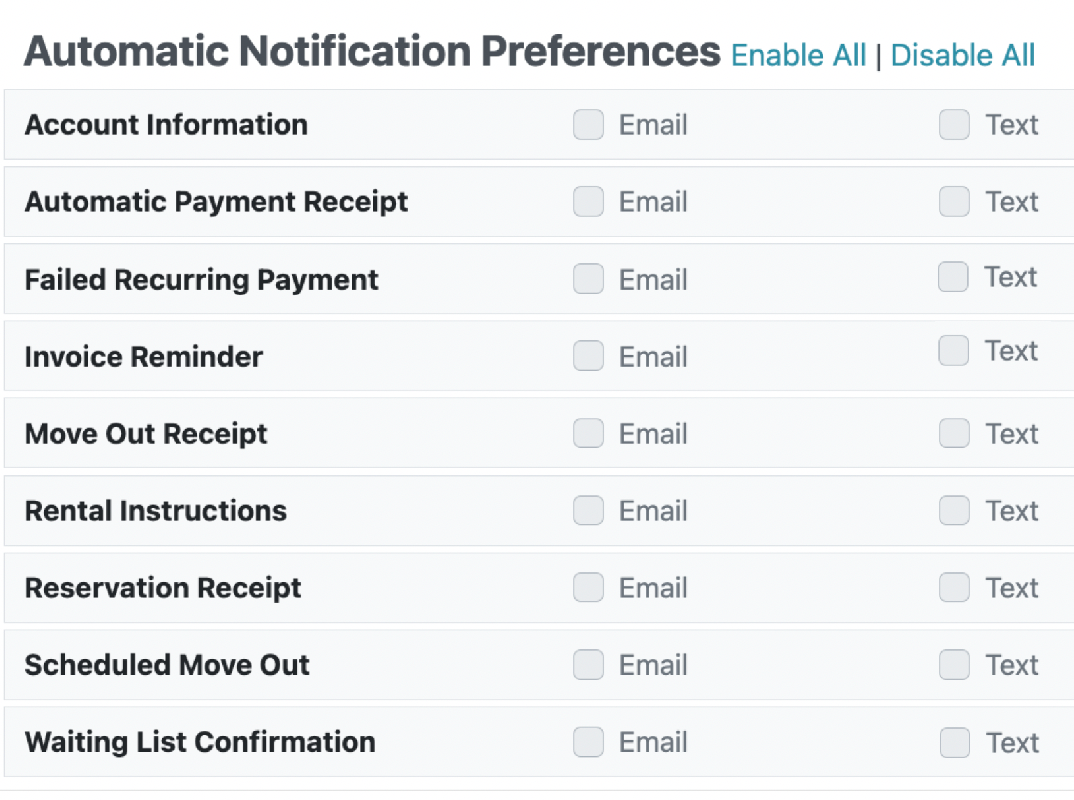The width and height of the screenshot is (1074, 800).
Task: Enable Text for Automatic Payment Receipt
Action: [x=954, y=202]
